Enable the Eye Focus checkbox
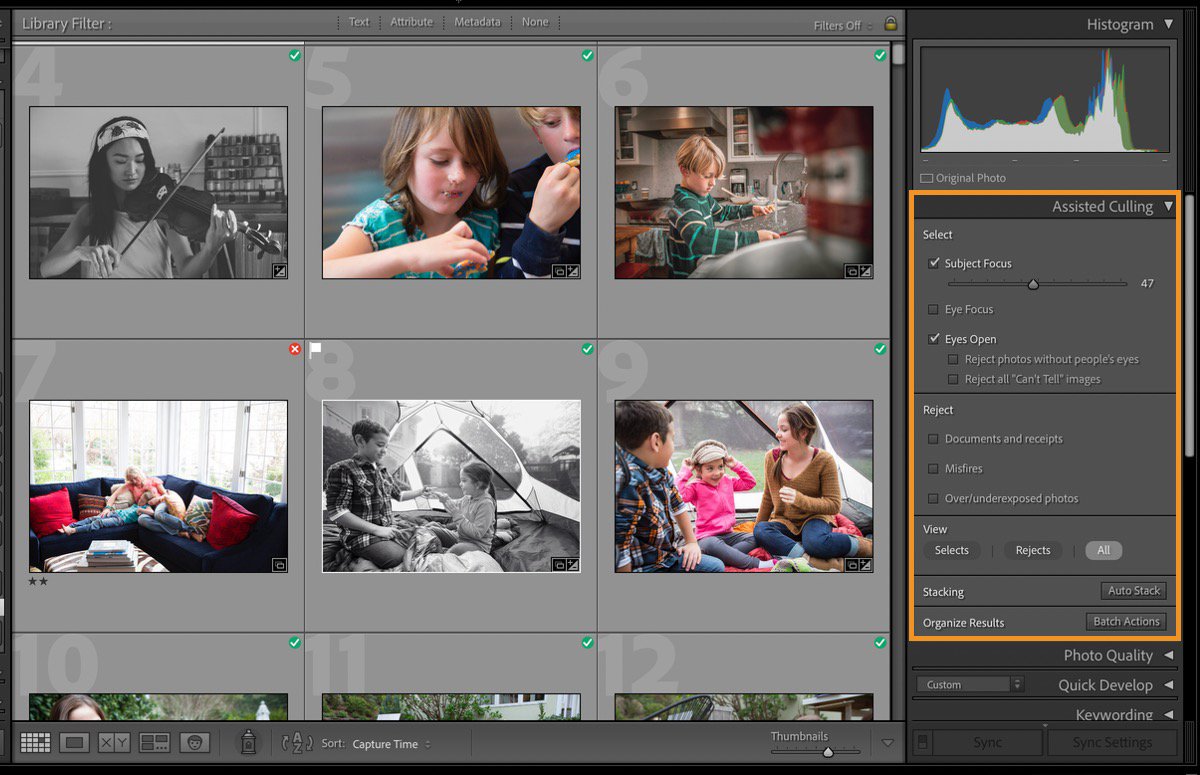The image size is (1200, 775). (x=934, y=309)
